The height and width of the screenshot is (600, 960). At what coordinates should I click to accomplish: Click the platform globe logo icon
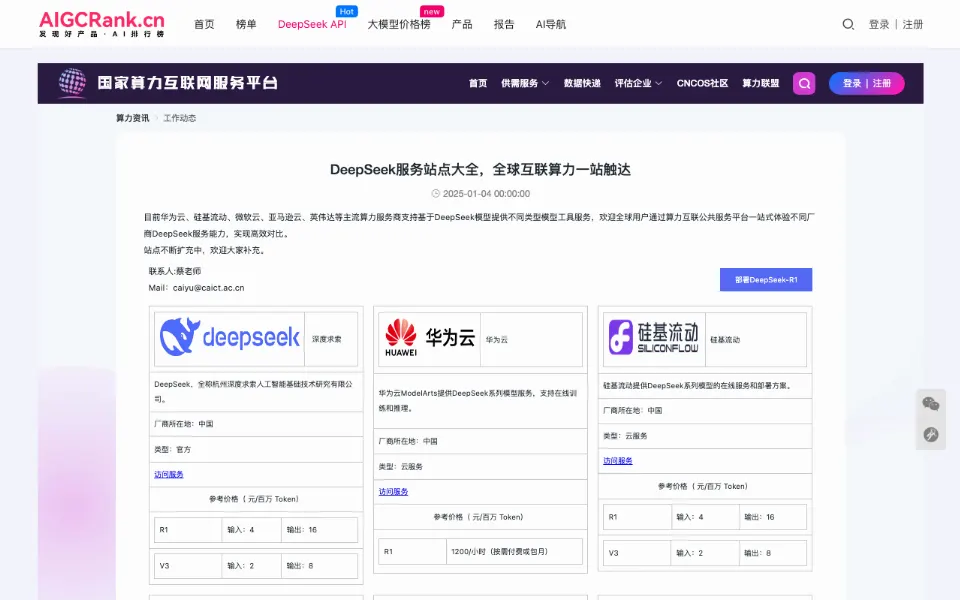pos(72,82)
